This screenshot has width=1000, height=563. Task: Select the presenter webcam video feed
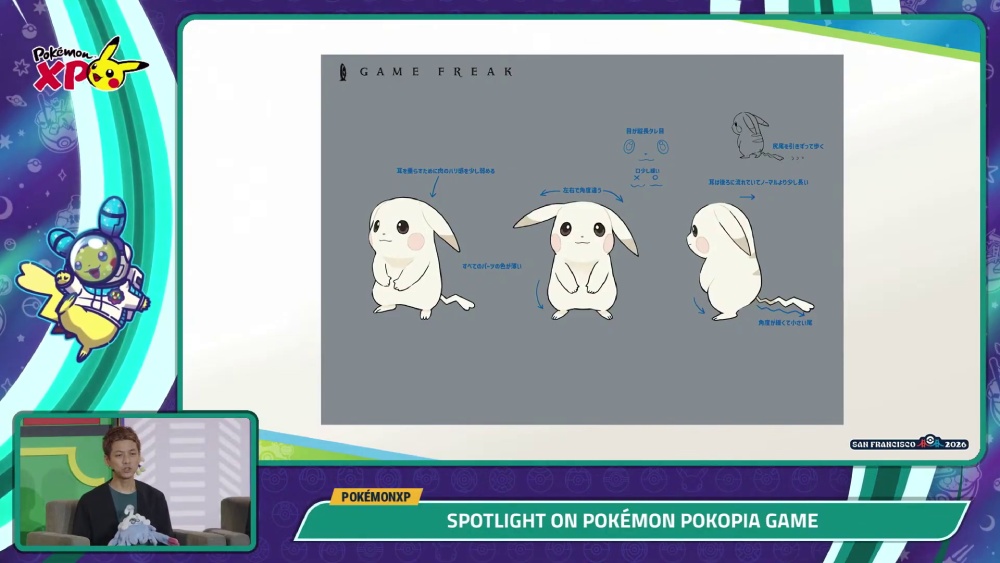click(x=135, y=482)
